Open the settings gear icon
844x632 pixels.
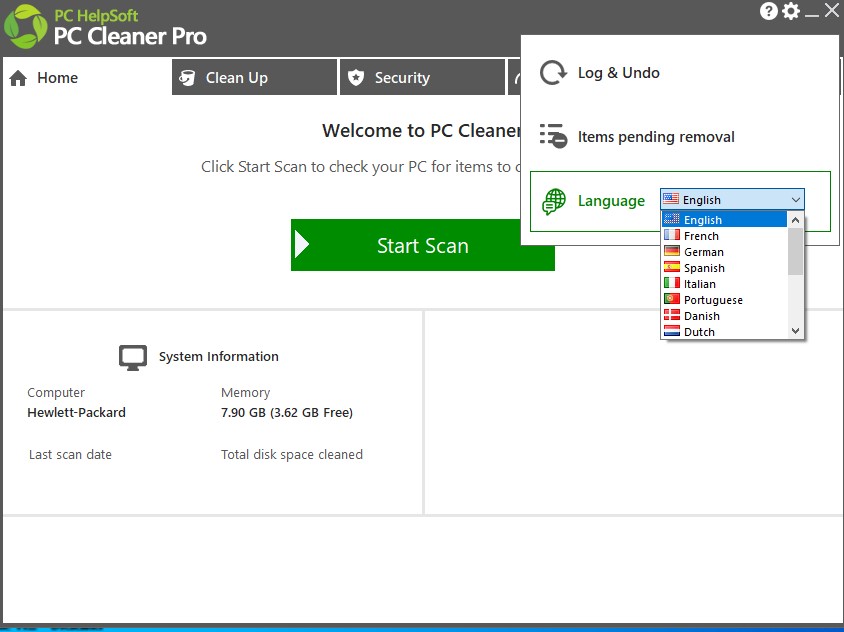pos(791,11)
